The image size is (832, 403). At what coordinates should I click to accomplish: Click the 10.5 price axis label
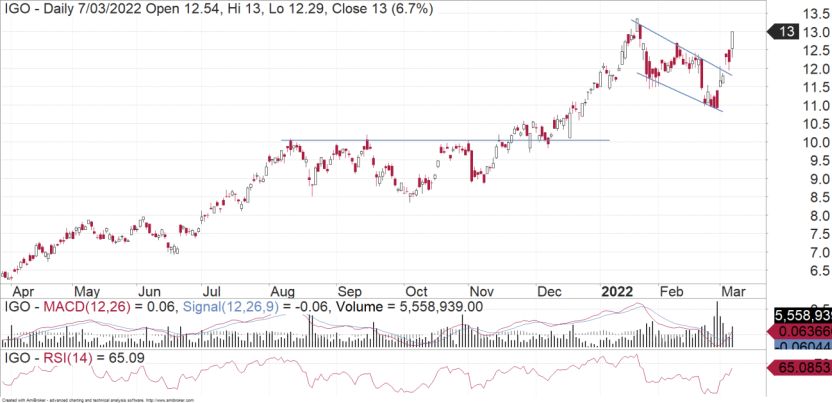tap(816, 124)
